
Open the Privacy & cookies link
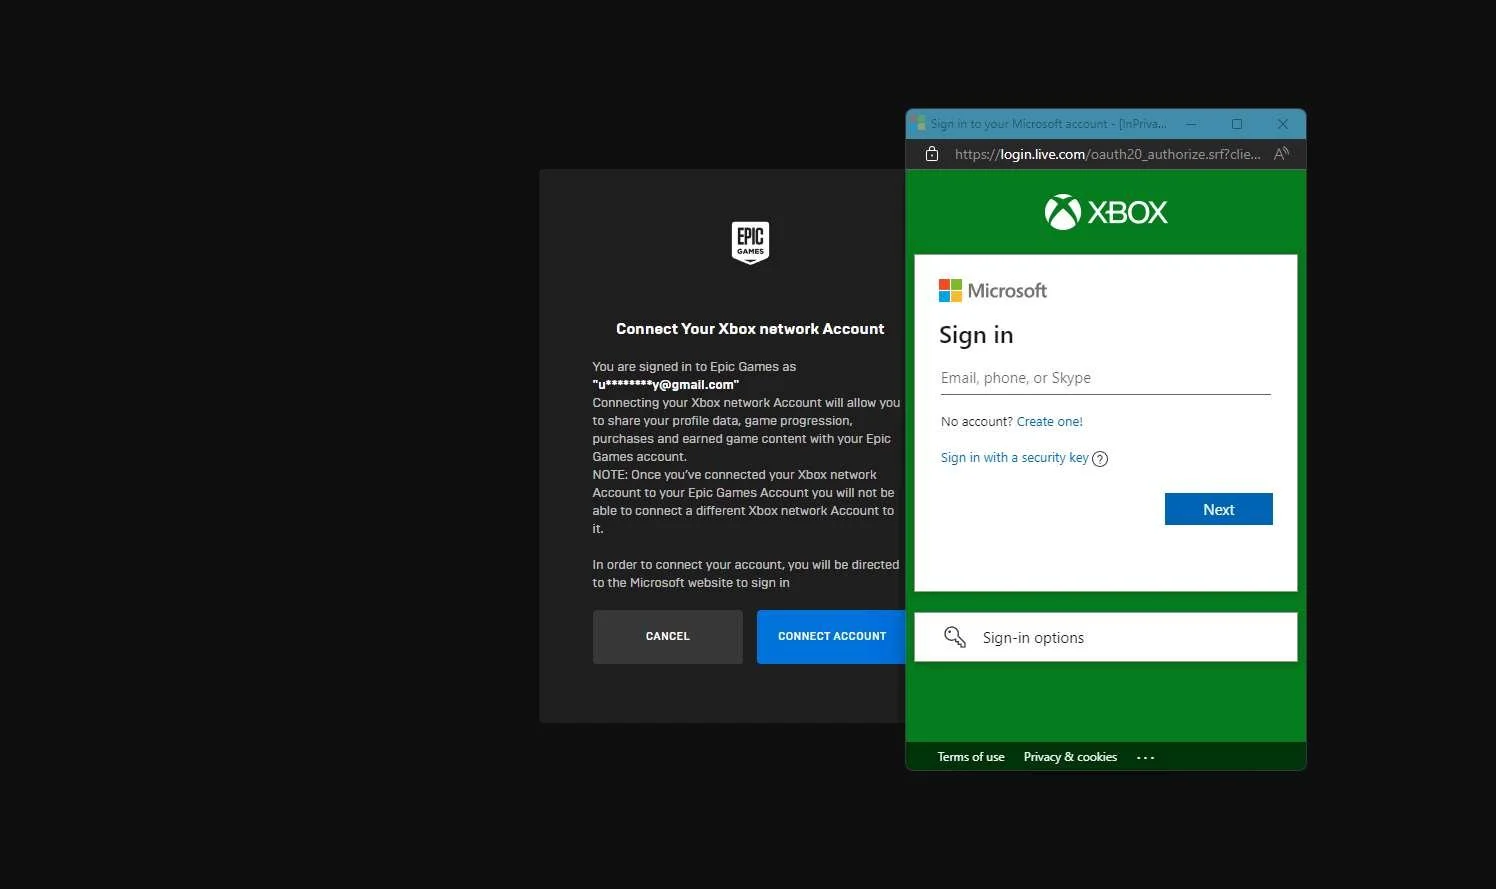pyautogui.click(x=1070, y=757)
